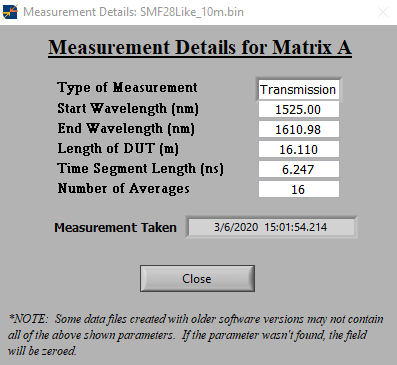Click the application icon in title bar
The height and width of the screenshot is (365, 397).
(10, 12)
